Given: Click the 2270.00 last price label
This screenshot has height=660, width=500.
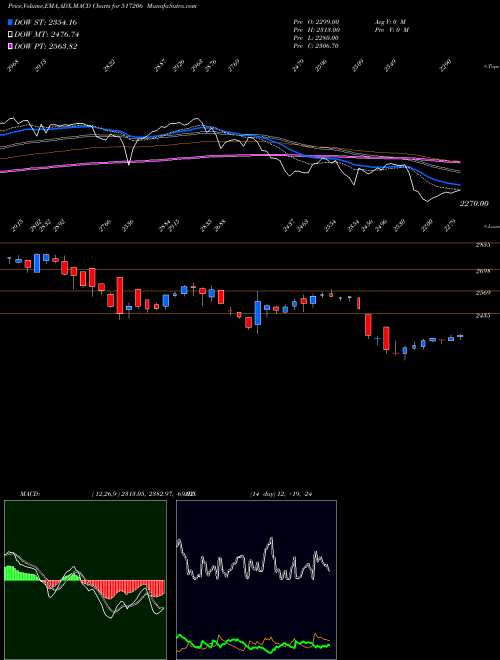Looking at the screenshot, I should click(x=474, y=203).
